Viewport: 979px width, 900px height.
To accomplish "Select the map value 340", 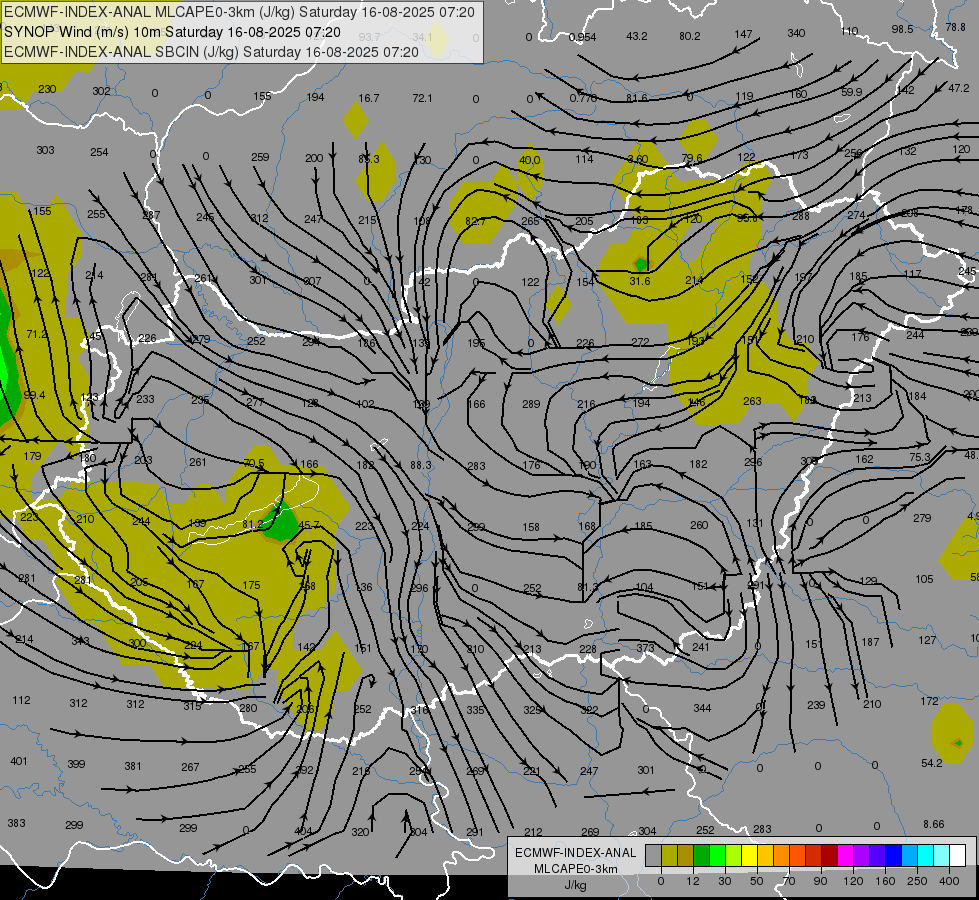I will pos(796,33).
